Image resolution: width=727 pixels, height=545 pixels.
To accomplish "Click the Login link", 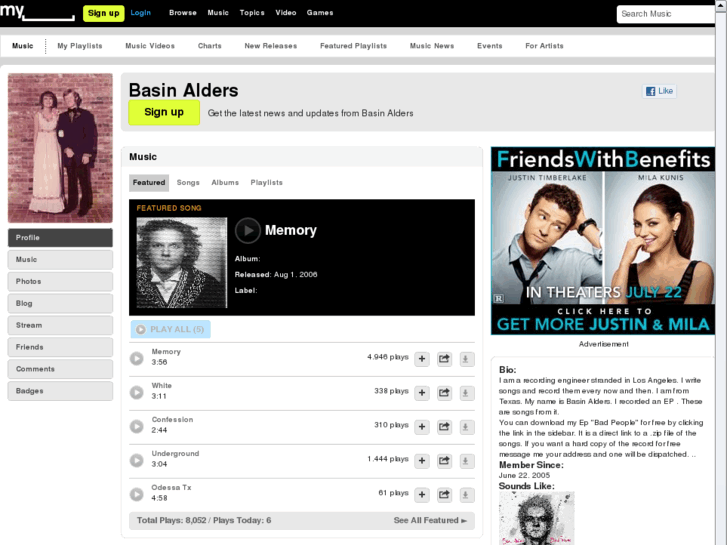I will (x=140, y=13).
